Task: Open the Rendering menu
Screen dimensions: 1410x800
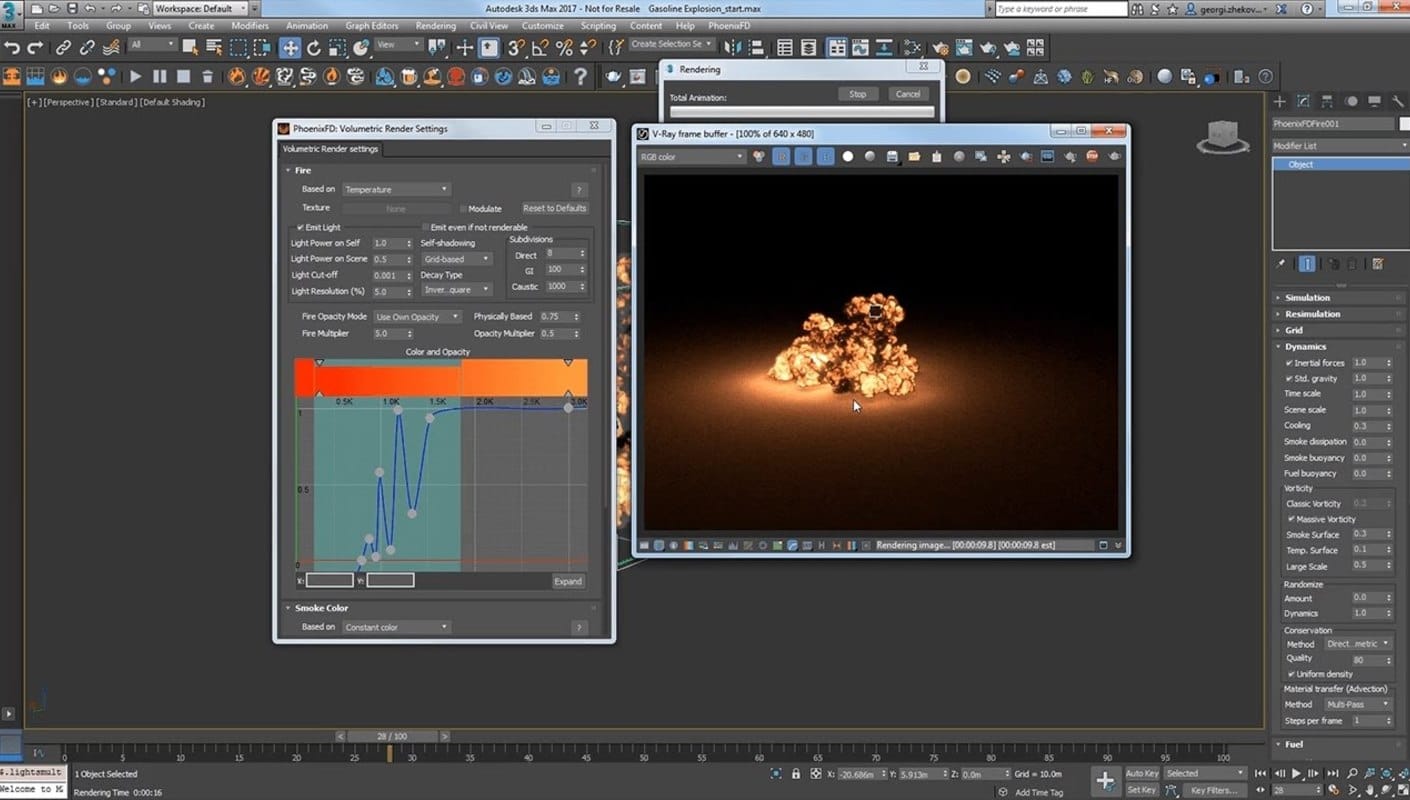Action: point(435,26)
